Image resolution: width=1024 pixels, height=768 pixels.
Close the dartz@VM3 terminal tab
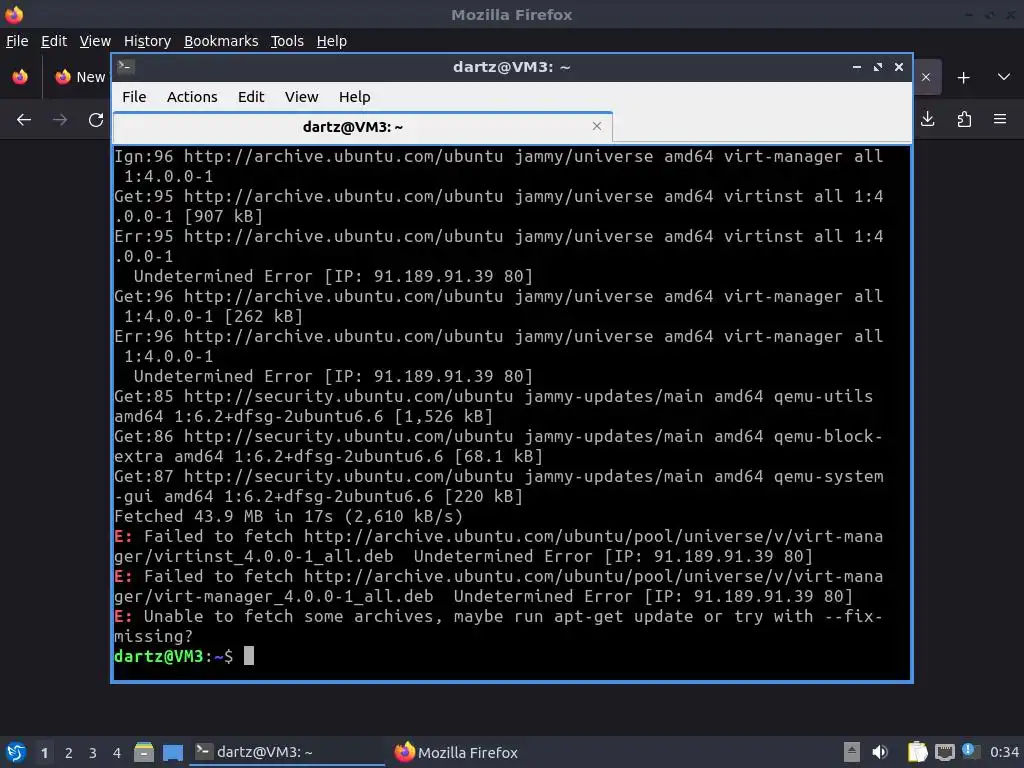click(x=596, y=126)
